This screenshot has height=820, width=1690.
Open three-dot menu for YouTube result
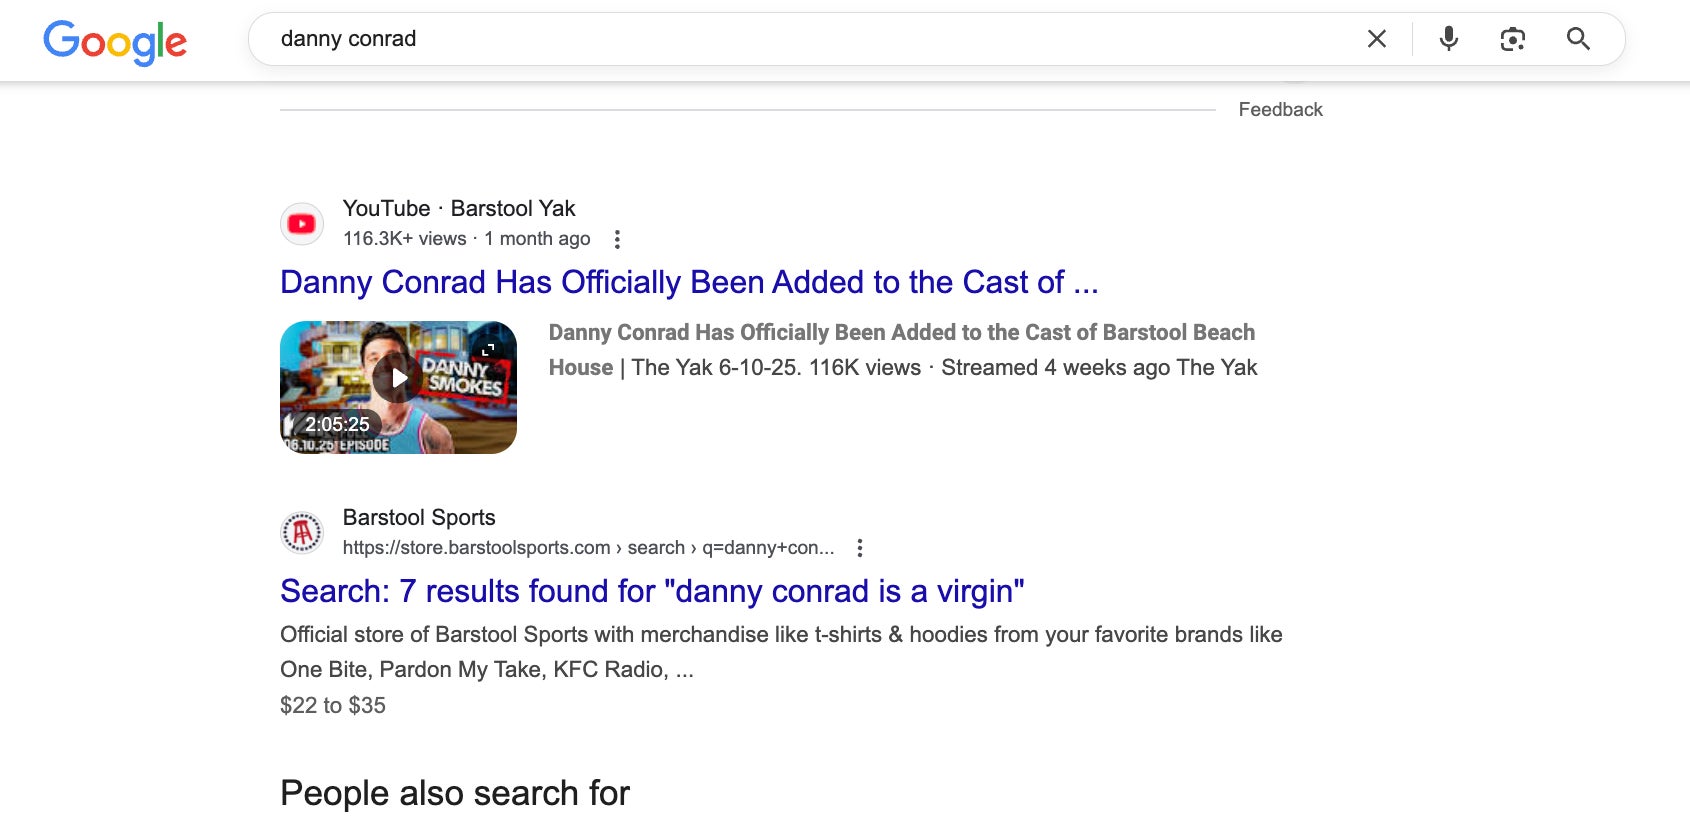tap(617, 239)
